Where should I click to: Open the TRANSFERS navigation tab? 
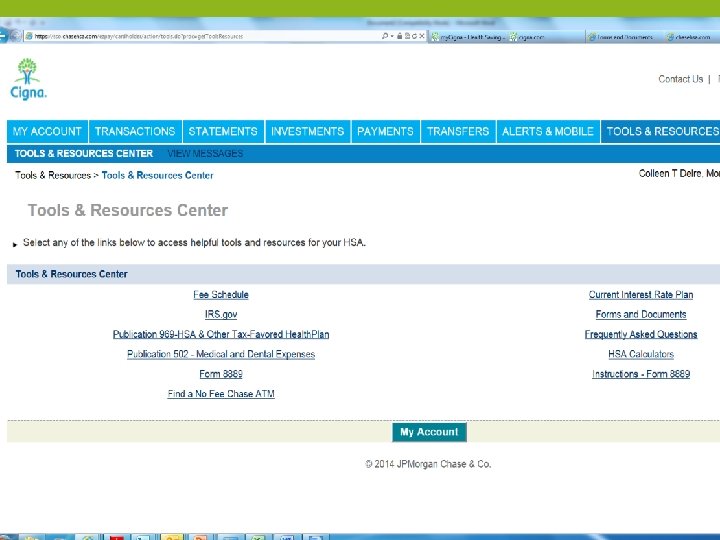pos(458,131)
